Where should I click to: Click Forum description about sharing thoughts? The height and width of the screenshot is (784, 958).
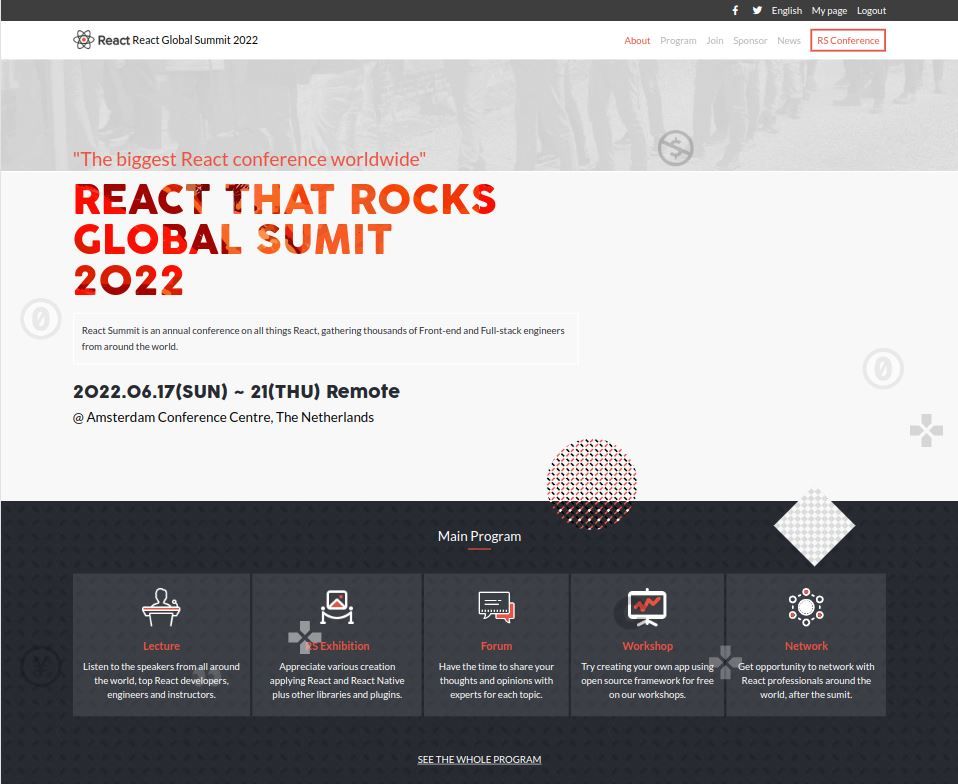(496, 680)
